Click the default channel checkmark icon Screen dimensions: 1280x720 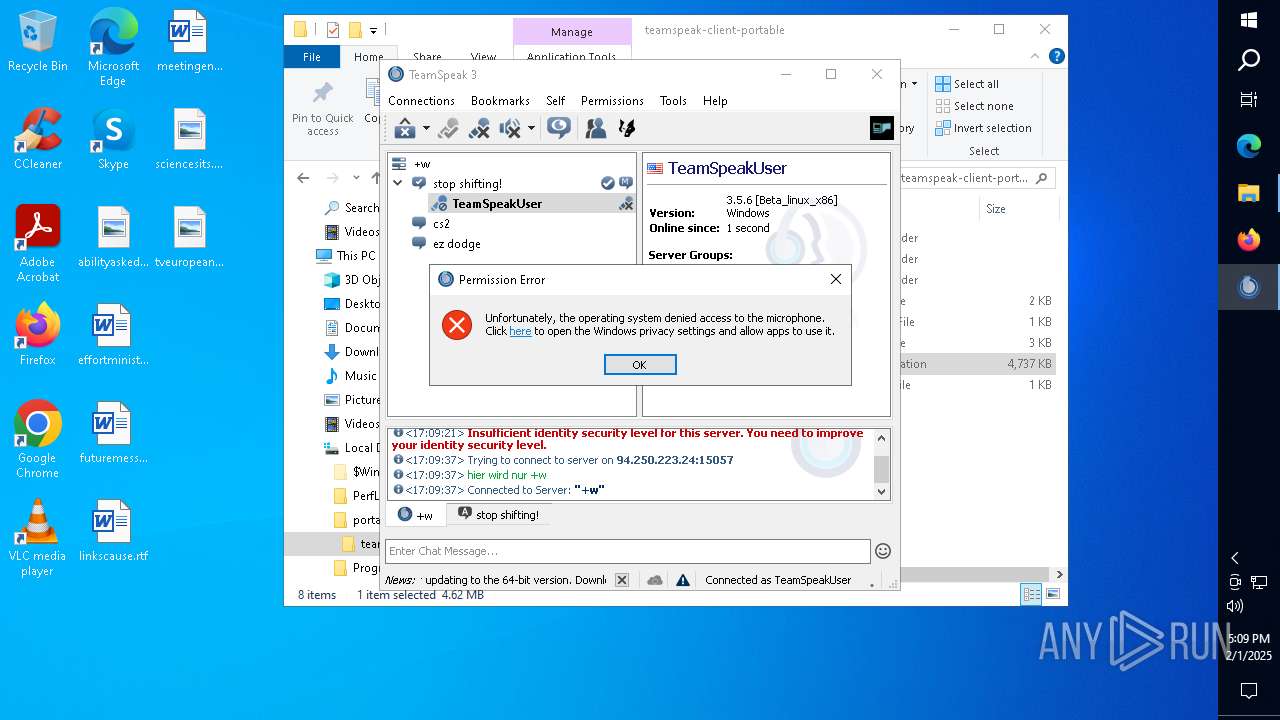tap(607, 183)
